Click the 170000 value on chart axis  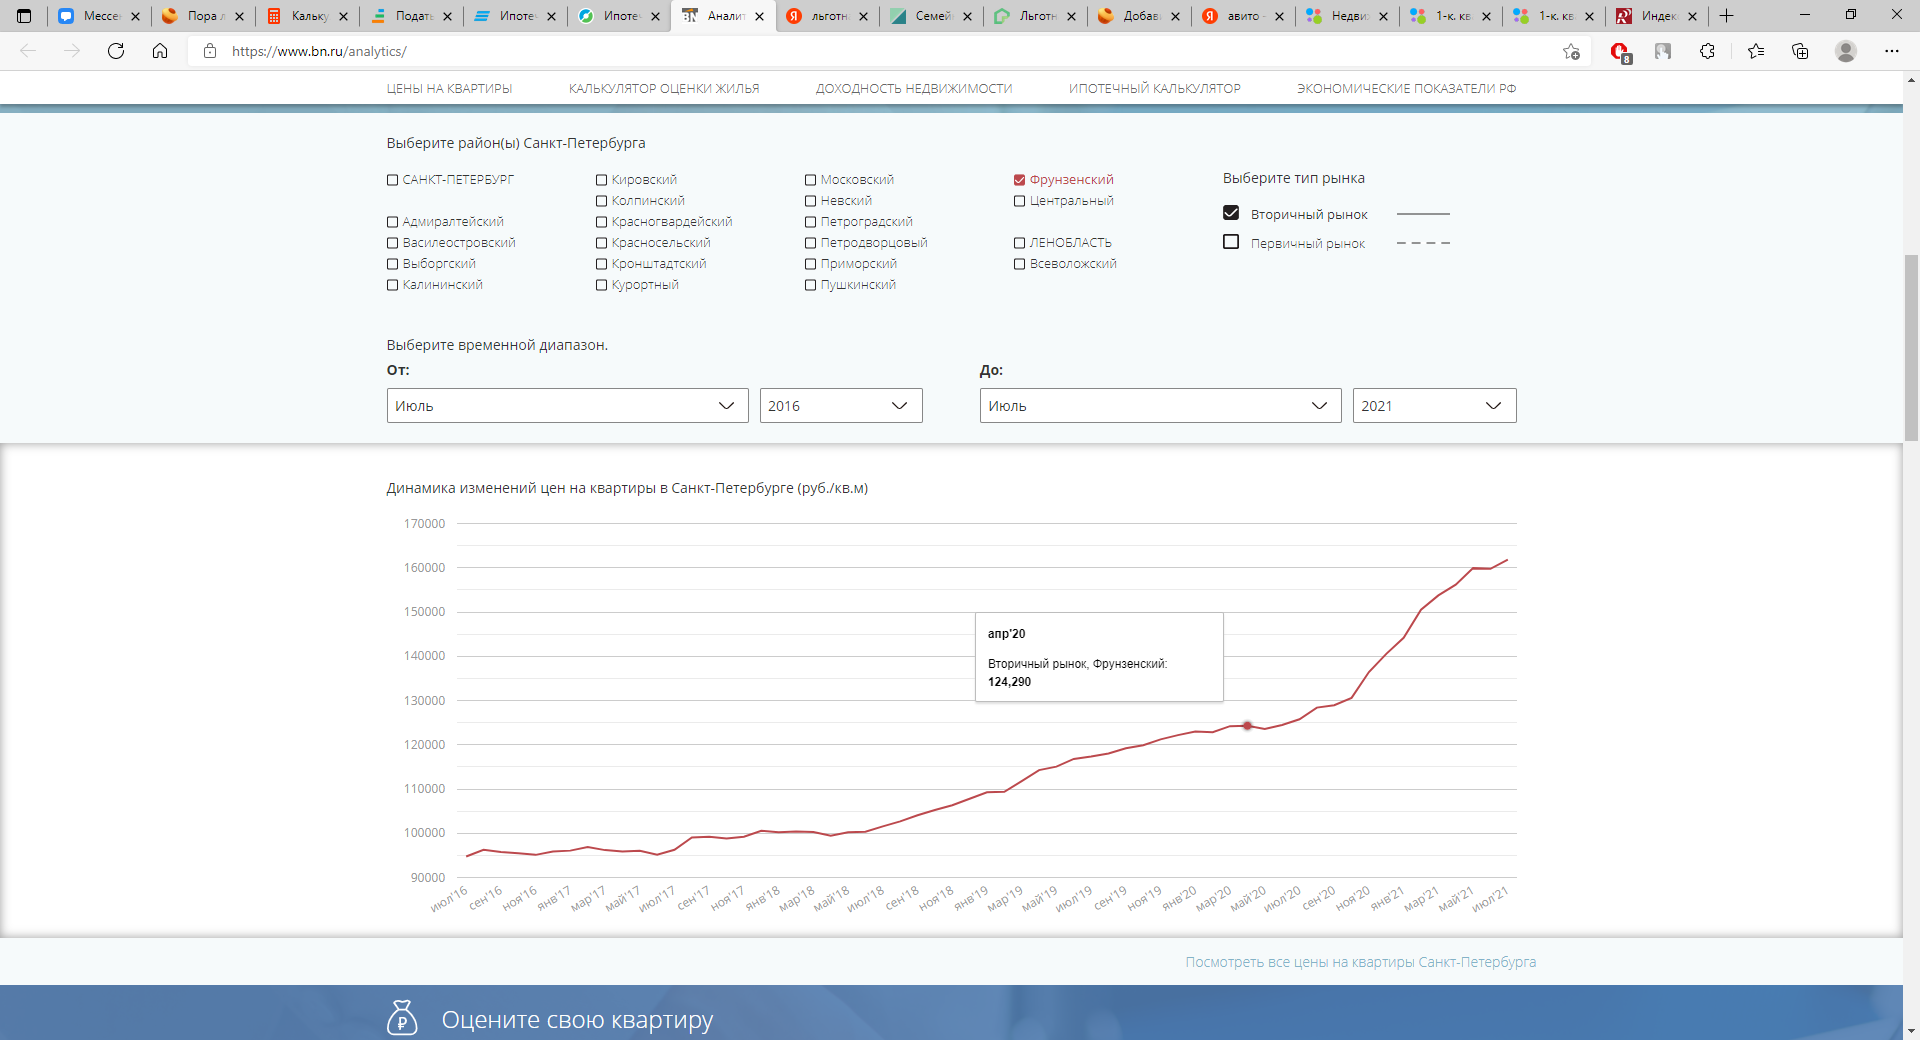(x=424, y=524)
